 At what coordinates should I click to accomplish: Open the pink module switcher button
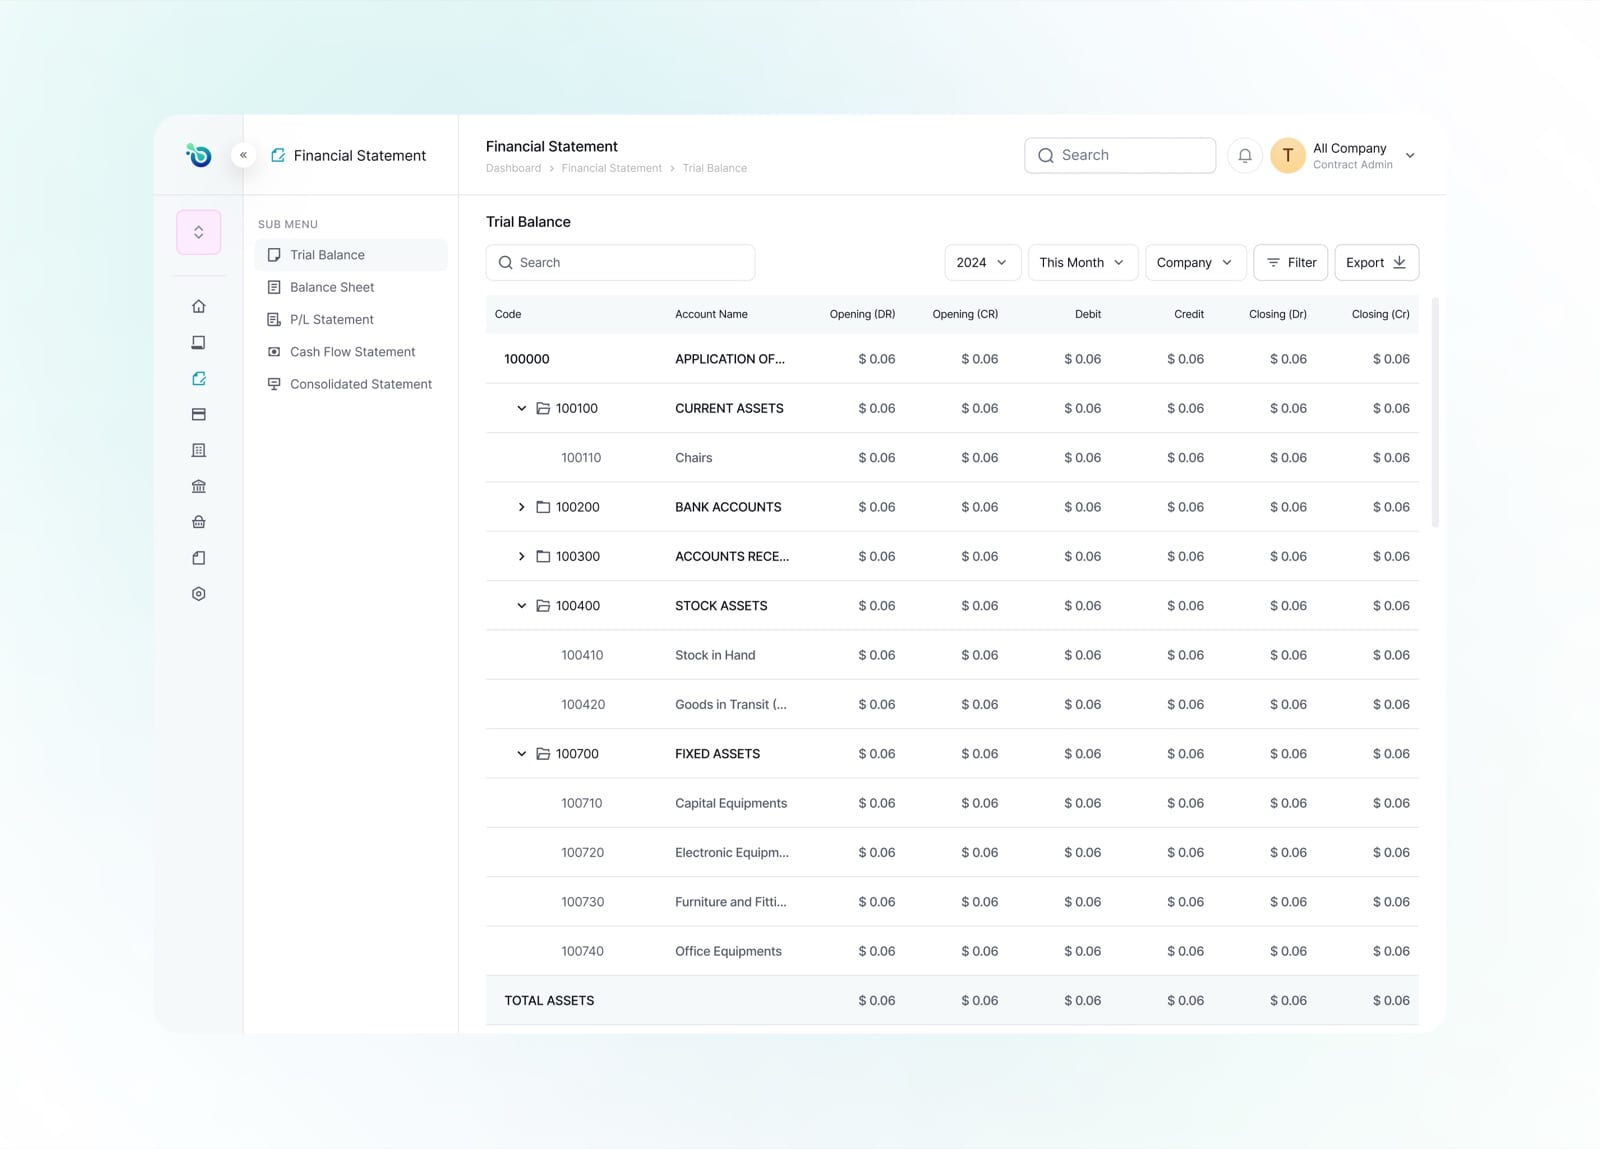pos(199,232)
